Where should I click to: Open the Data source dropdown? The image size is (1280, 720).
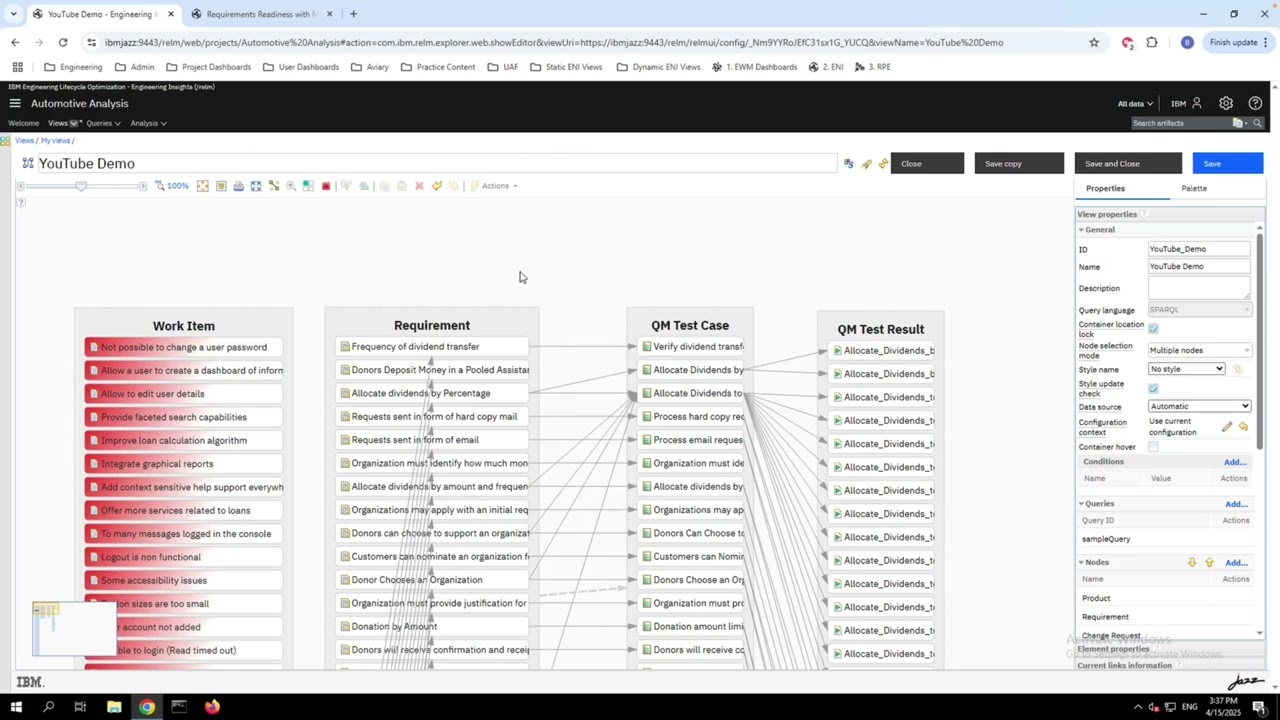tap(1199, 407)
